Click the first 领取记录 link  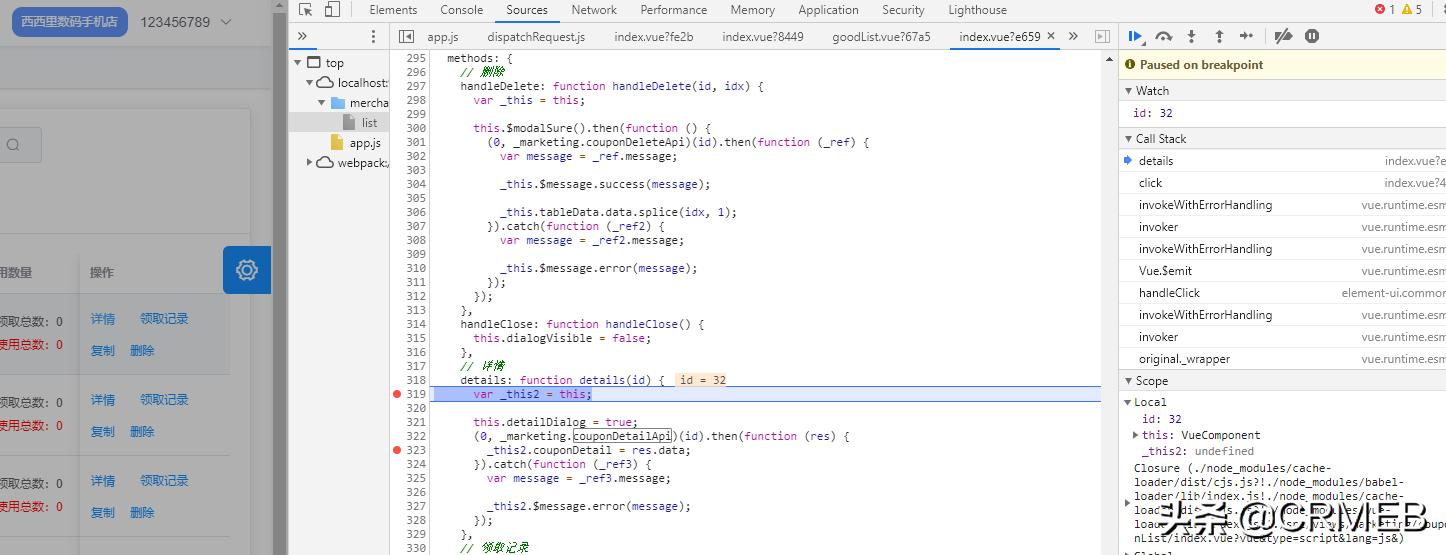click(164, 319)
